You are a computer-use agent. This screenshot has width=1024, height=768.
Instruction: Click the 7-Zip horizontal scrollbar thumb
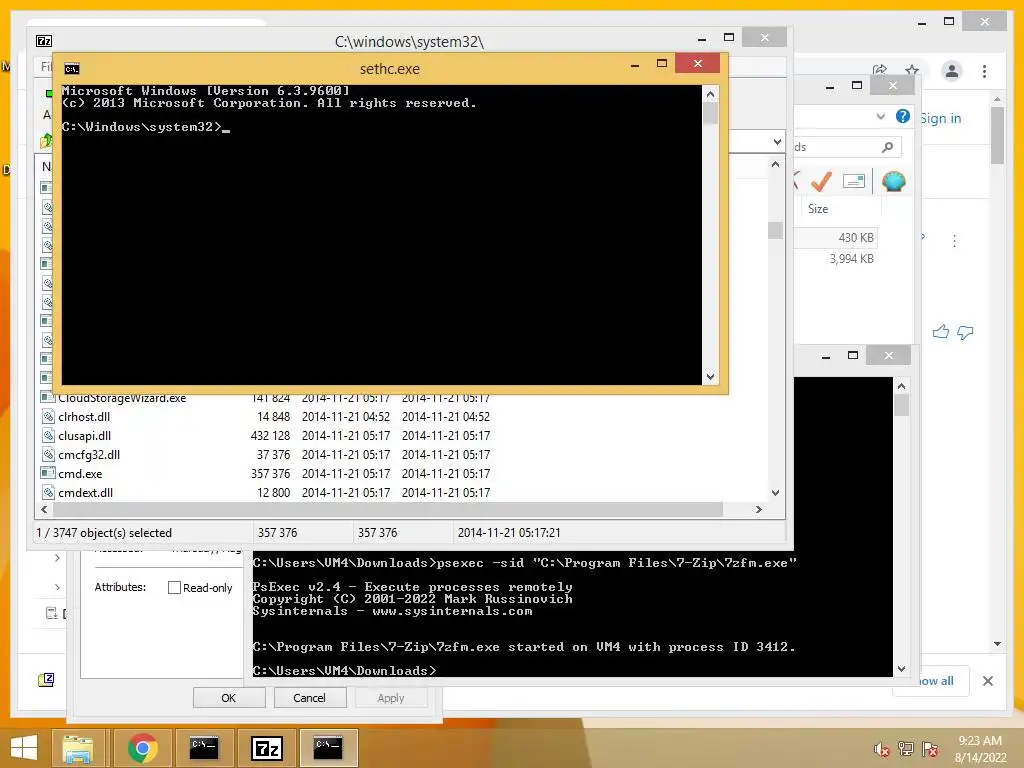(387, 509)
